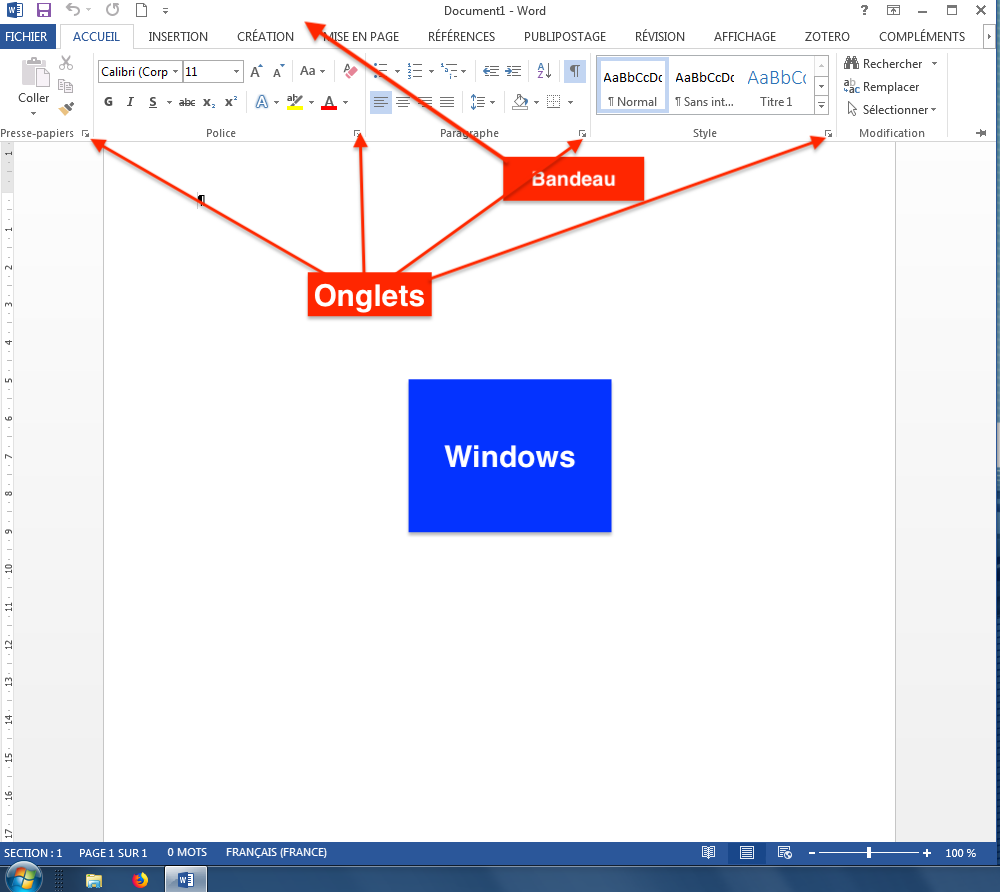Increase font size with the large A icon
Viewport: 1000px width, 892px height.
coord(256,71)
